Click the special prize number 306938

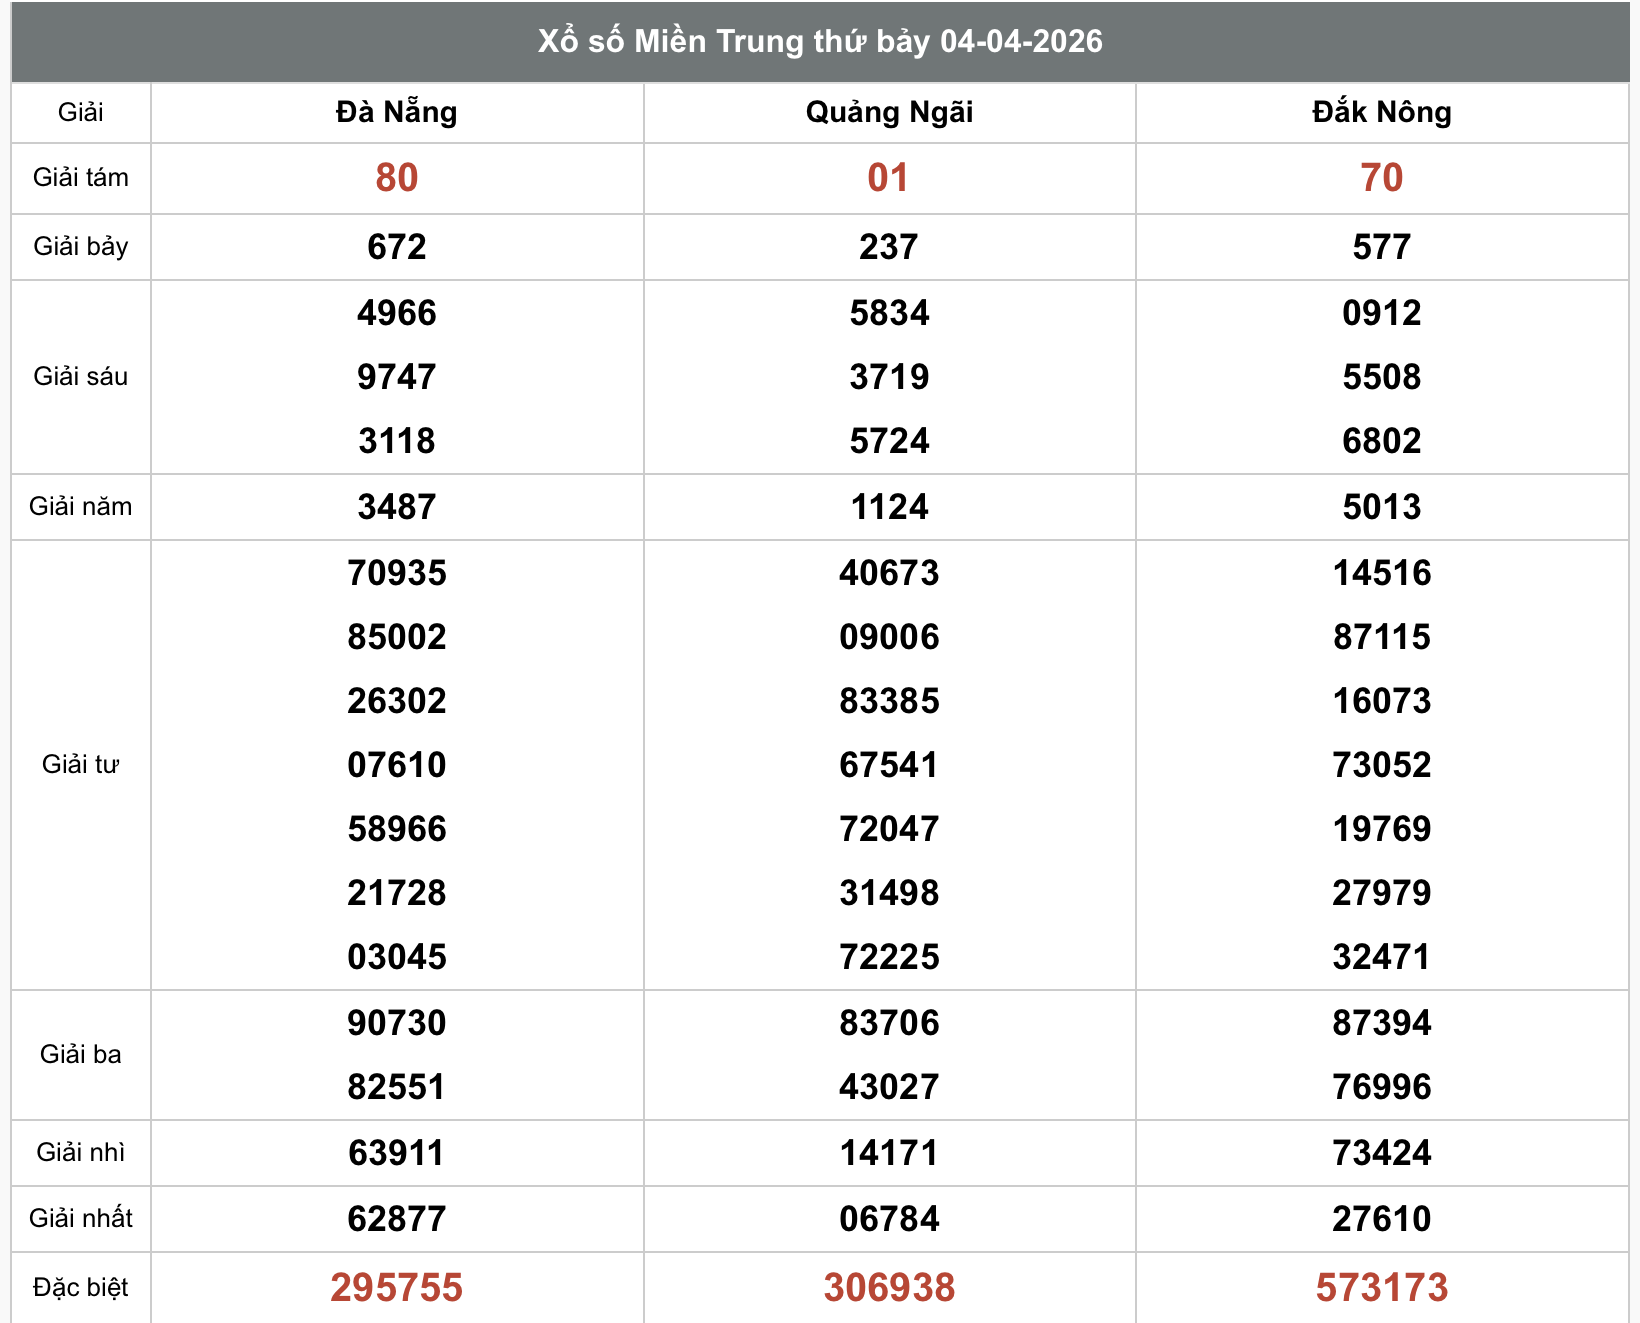coord(889,1287)
